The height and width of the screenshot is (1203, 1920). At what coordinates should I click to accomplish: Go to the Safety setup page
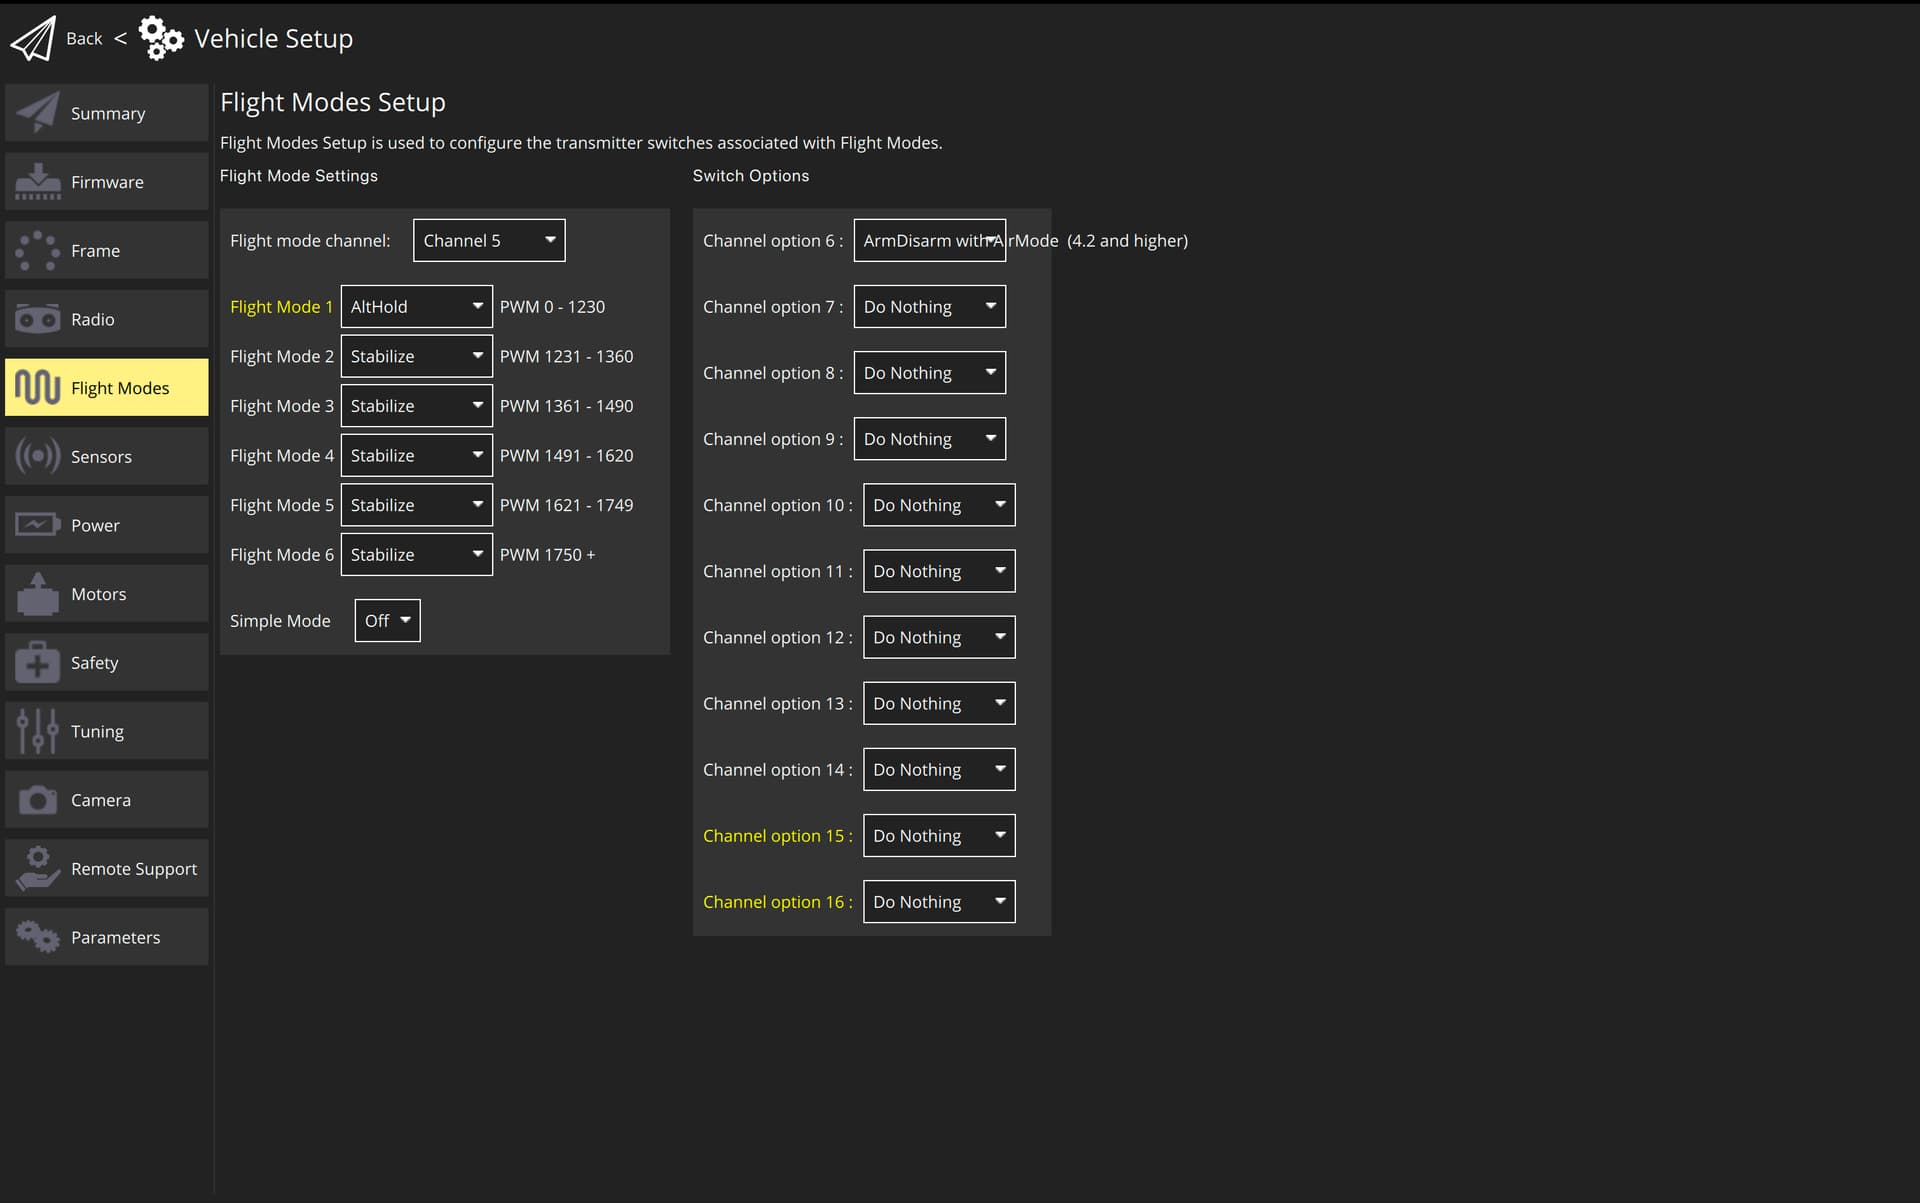tap(107, 663)
